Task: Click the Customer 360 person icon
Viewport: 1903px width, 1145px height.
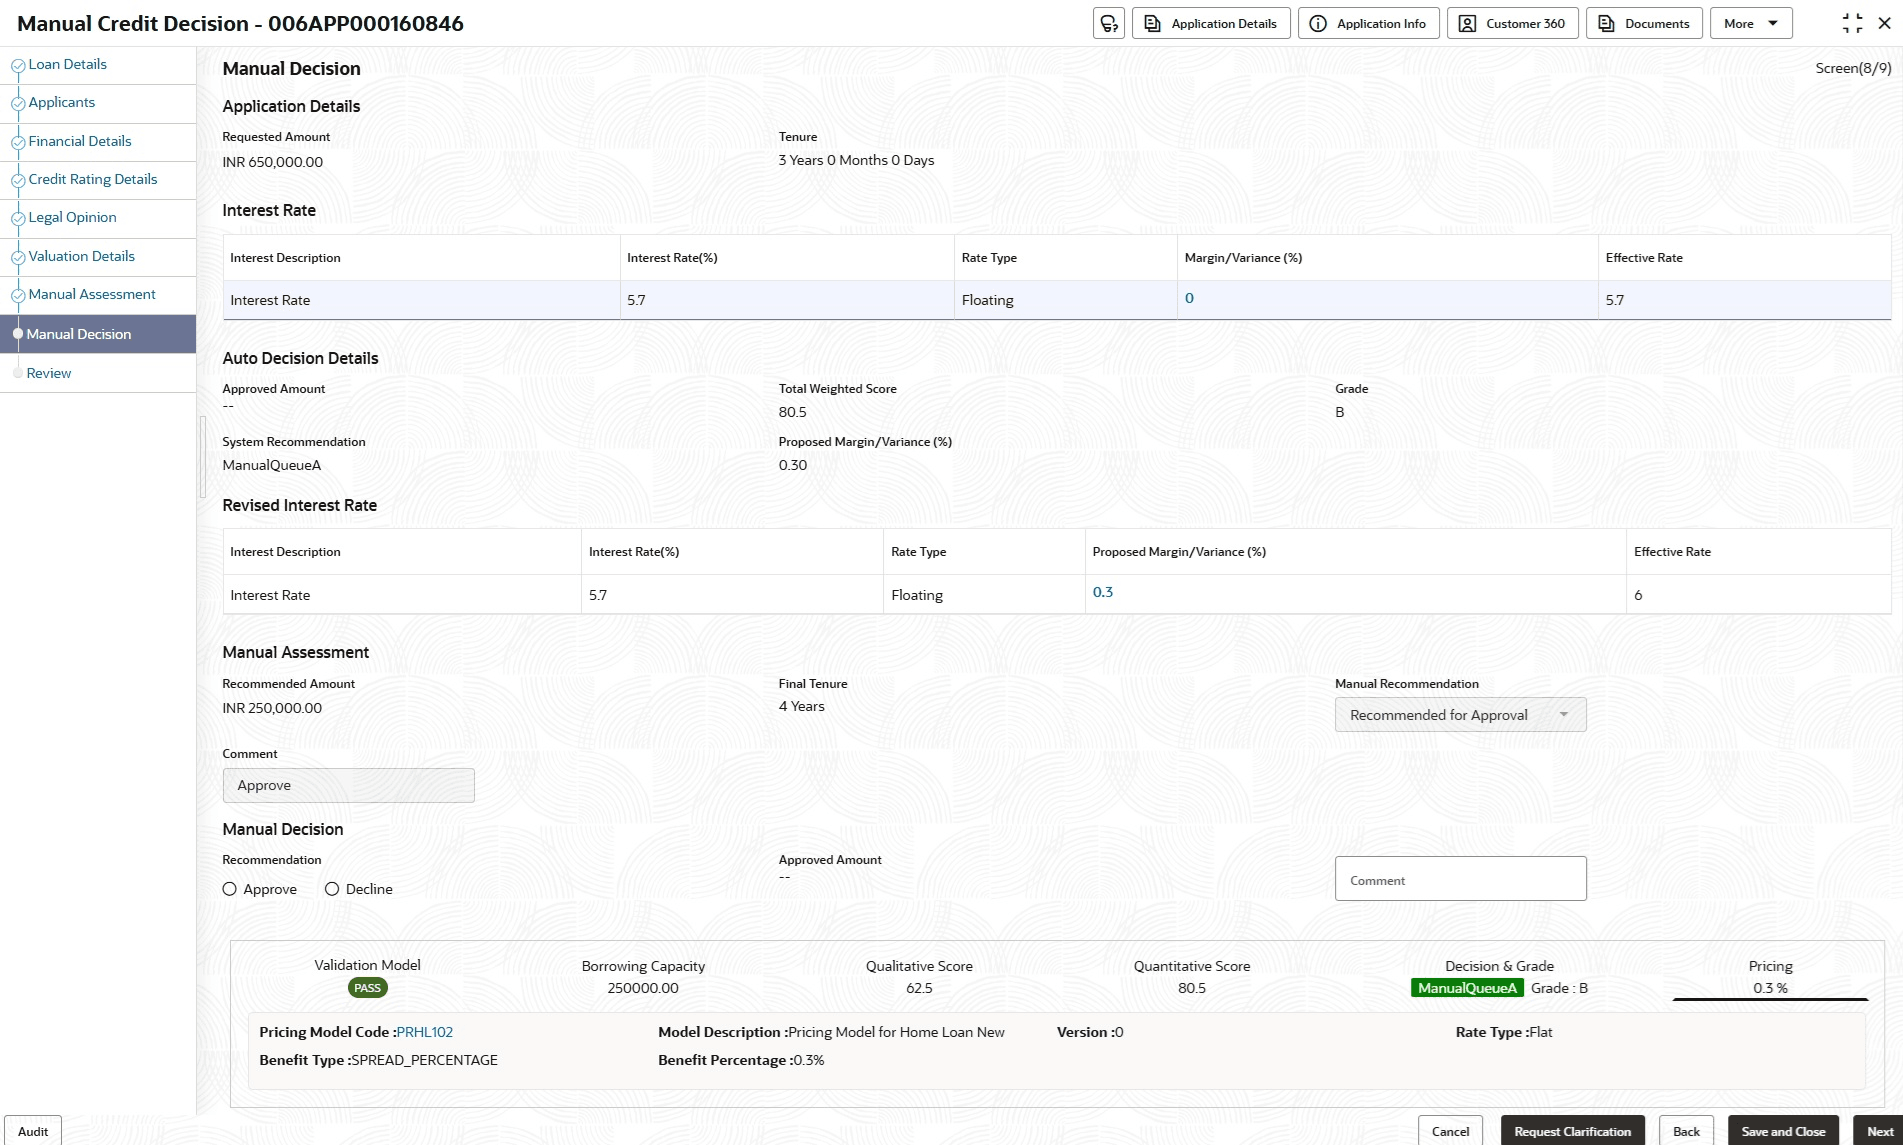Action: click(1467, 23)
